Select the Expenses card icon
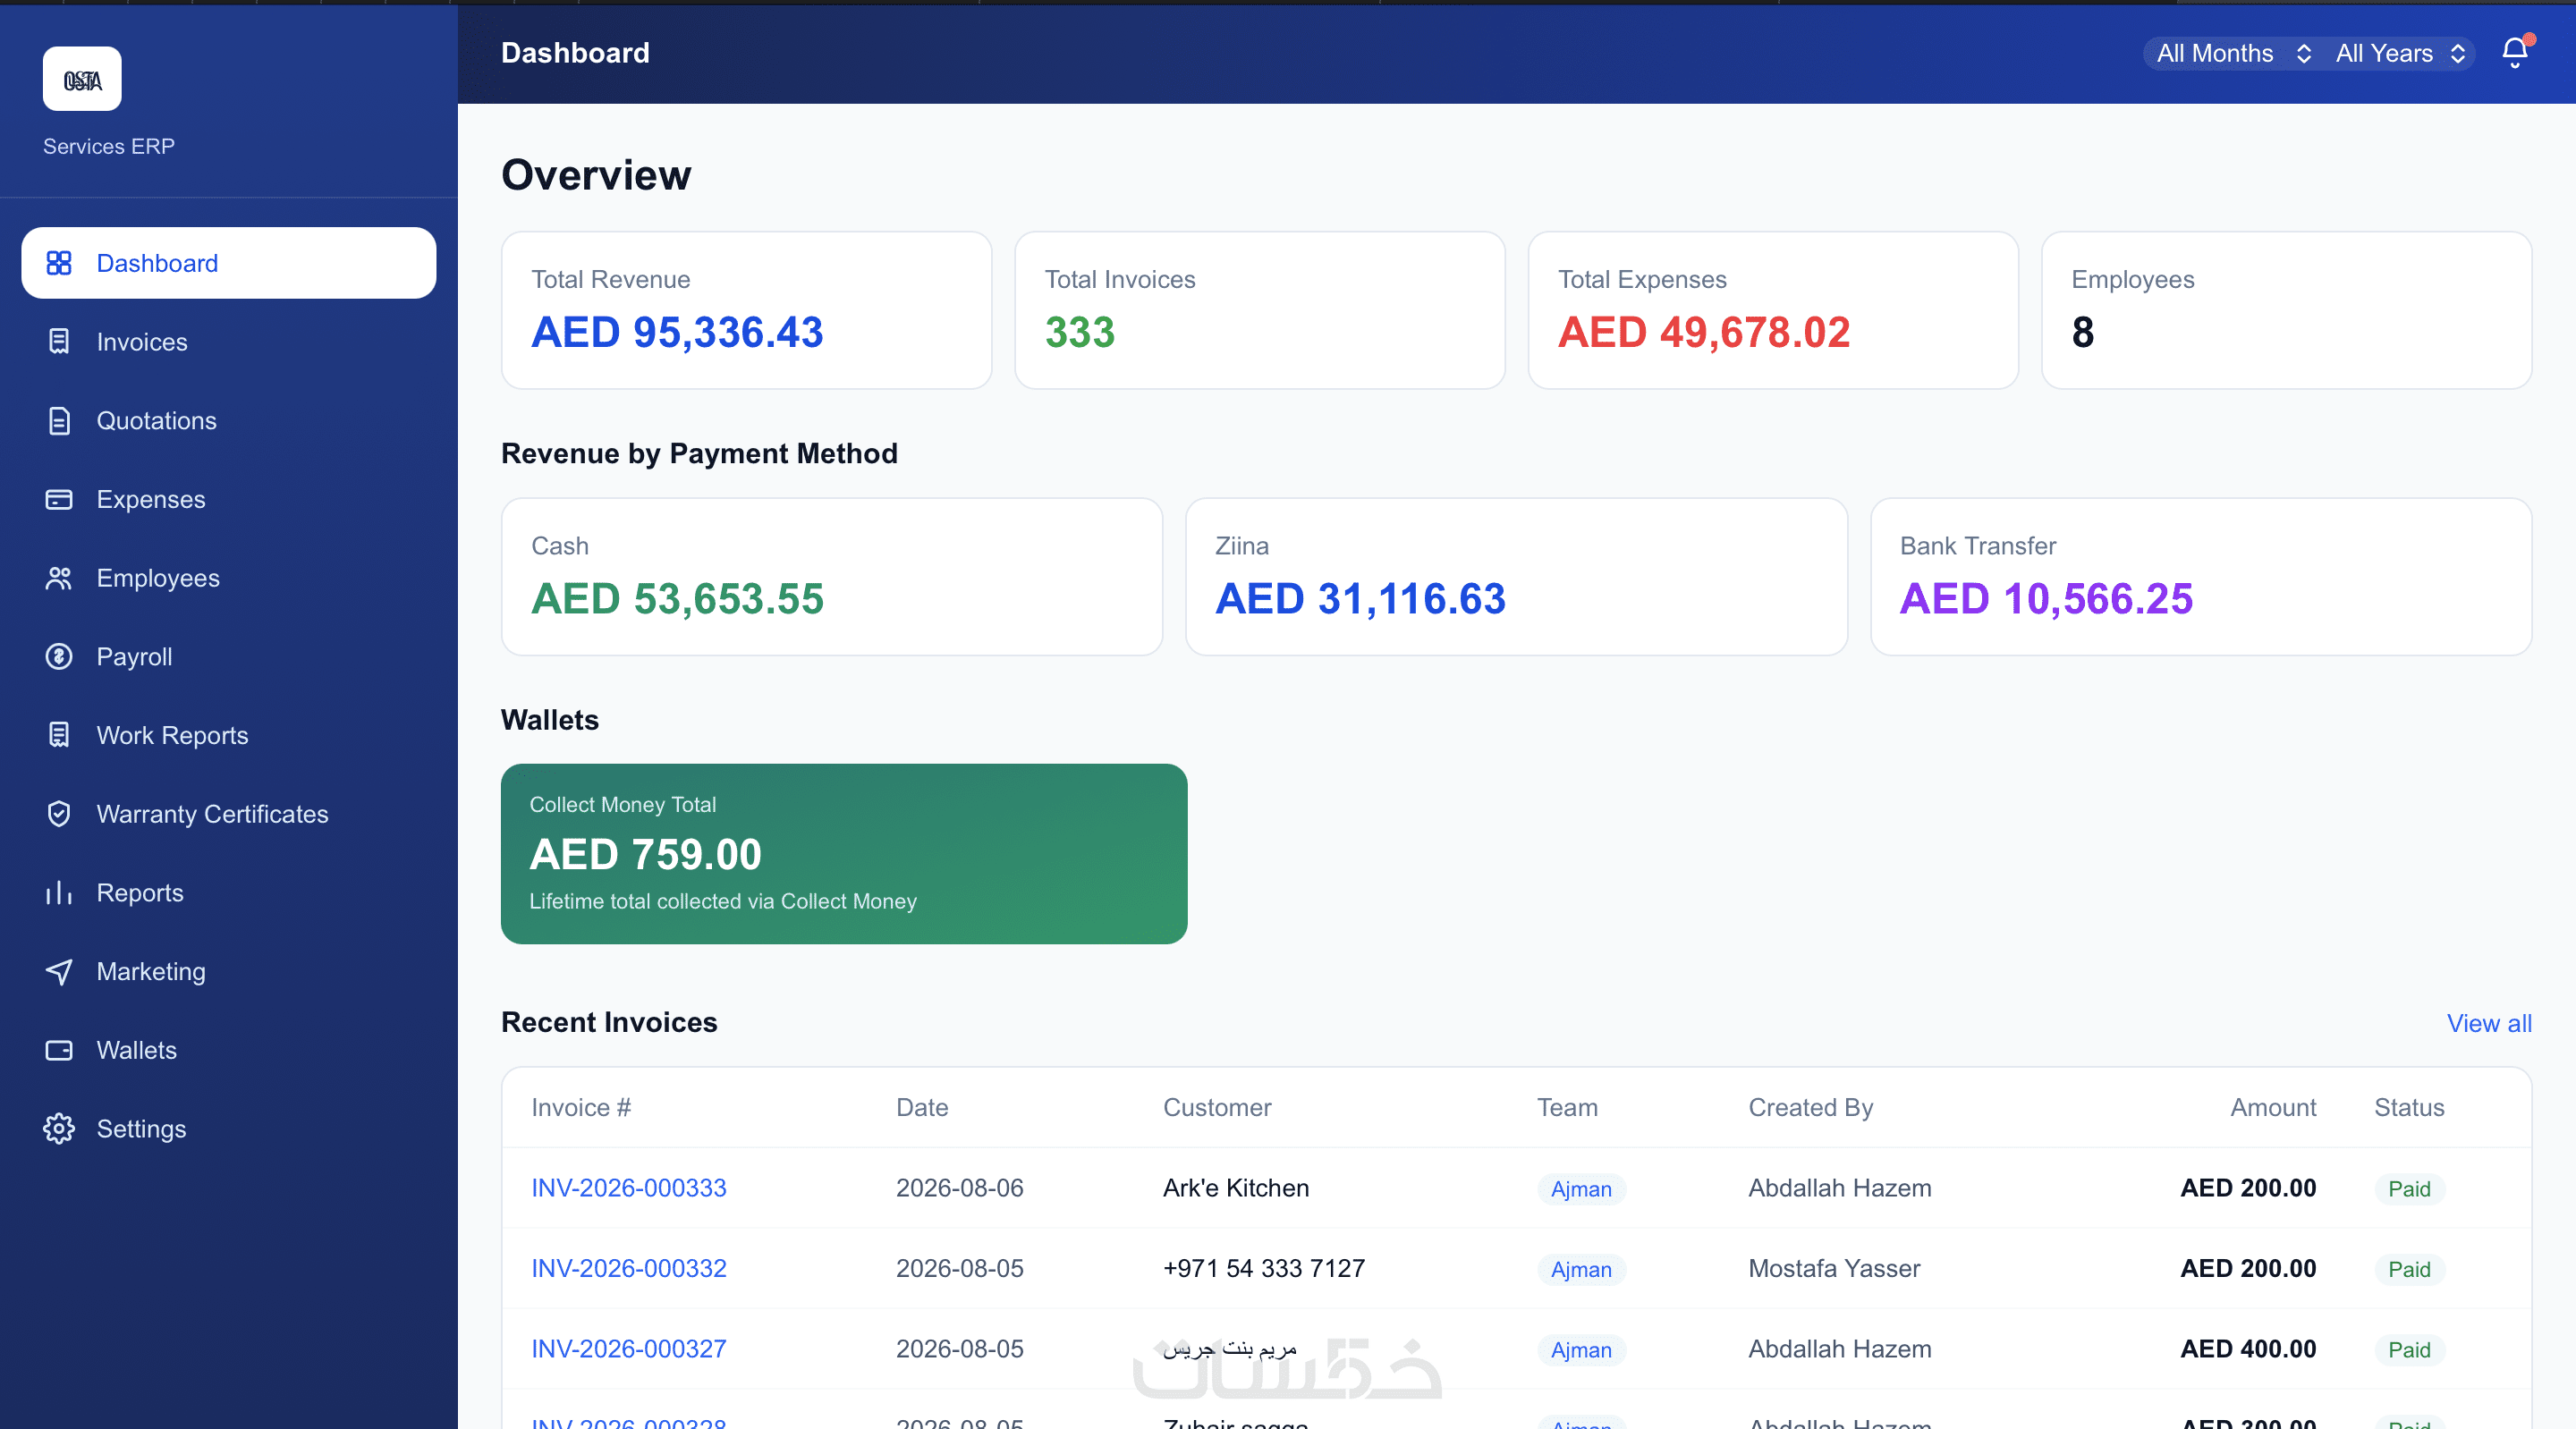Viewport: 2576px width, 1429px height. pos(59,499)
